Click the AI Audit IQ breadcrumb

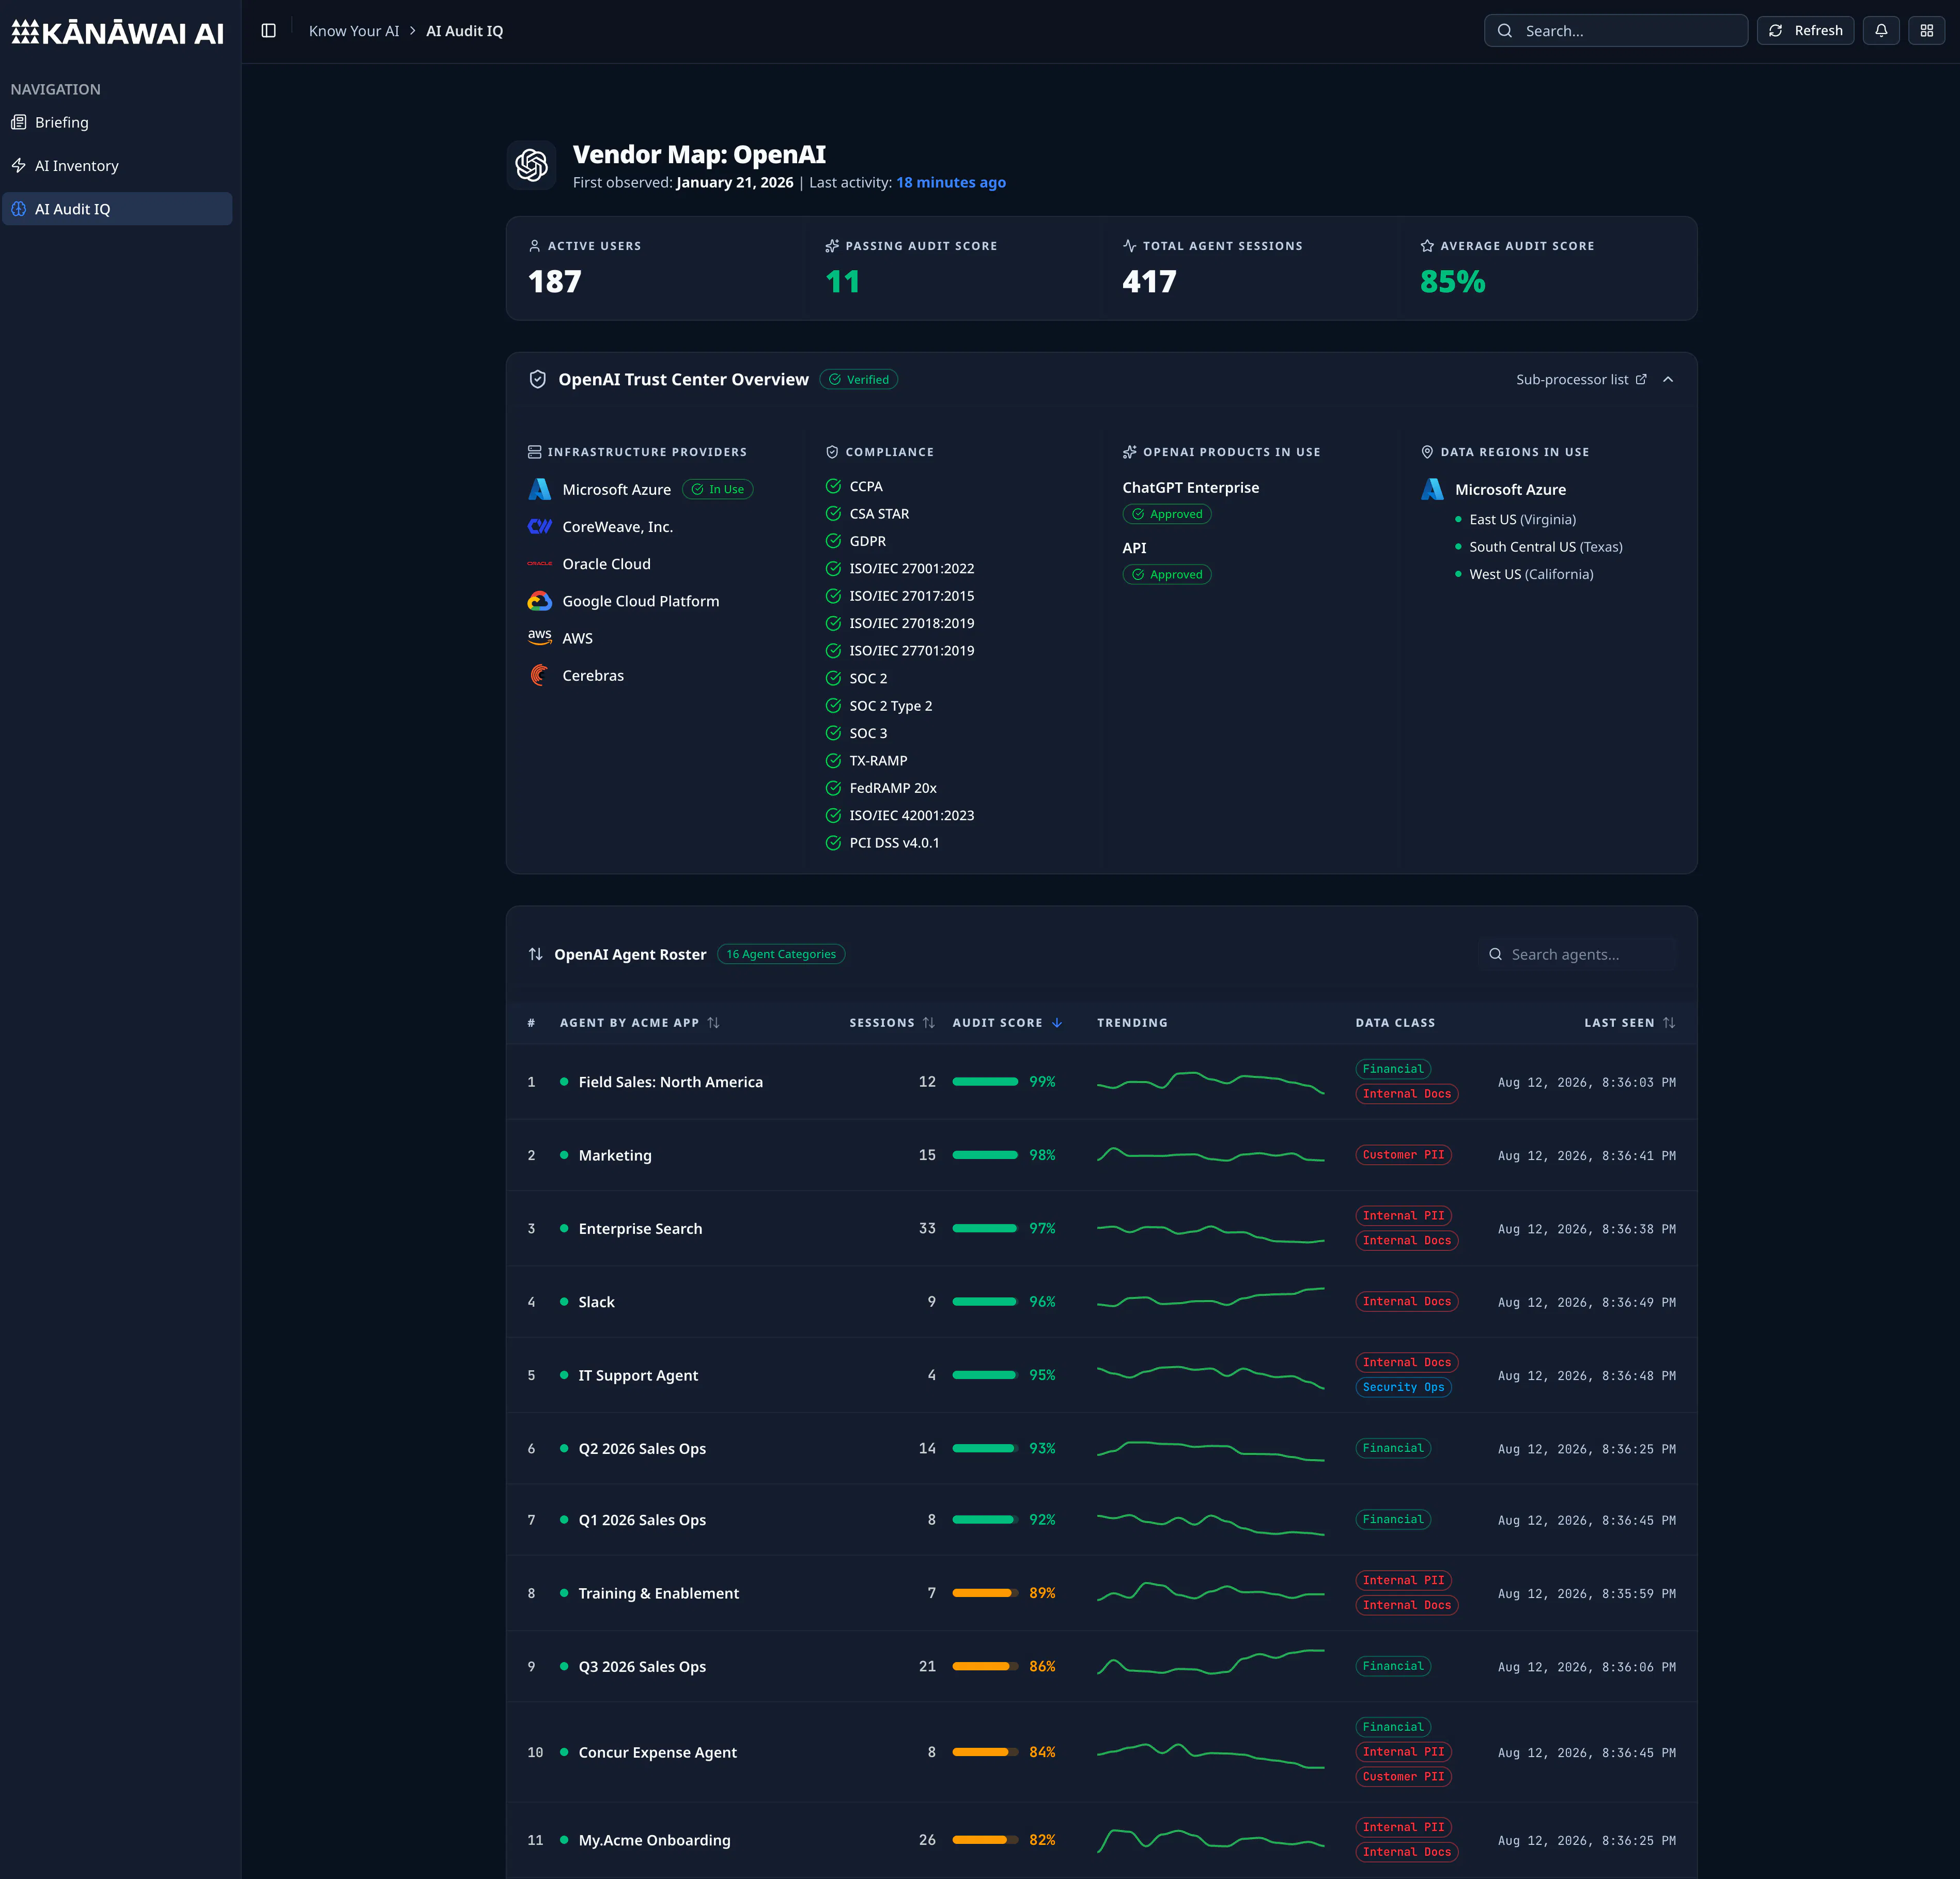464,31
